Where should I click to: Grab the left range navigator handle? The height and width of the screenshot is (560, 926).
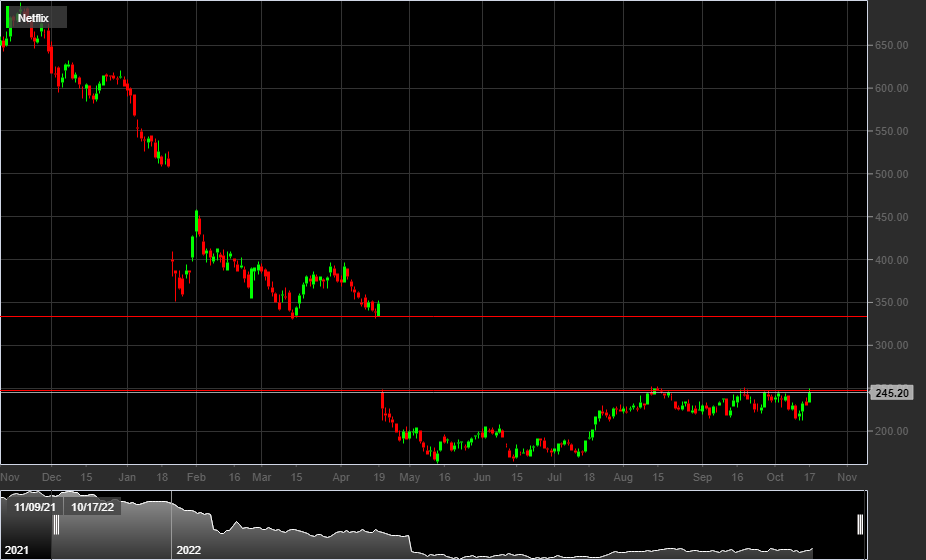(56, 525)
